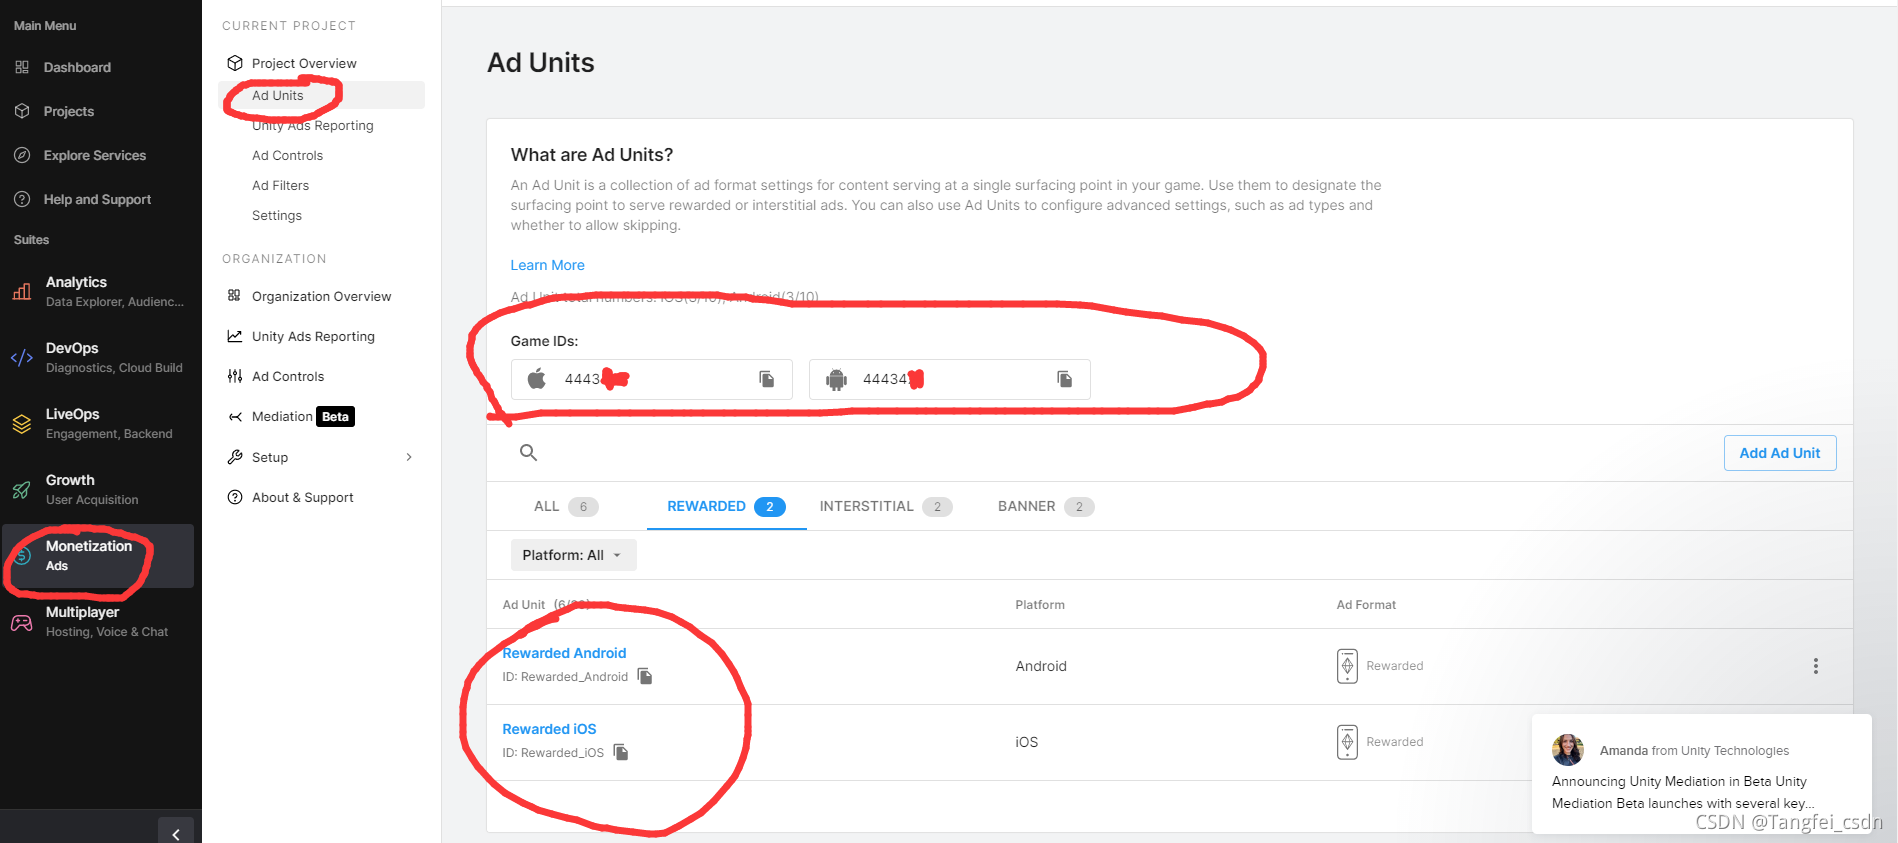Click the search magnifier icon
Viewport: 1898px width, 843px height.
coord(529,453)
